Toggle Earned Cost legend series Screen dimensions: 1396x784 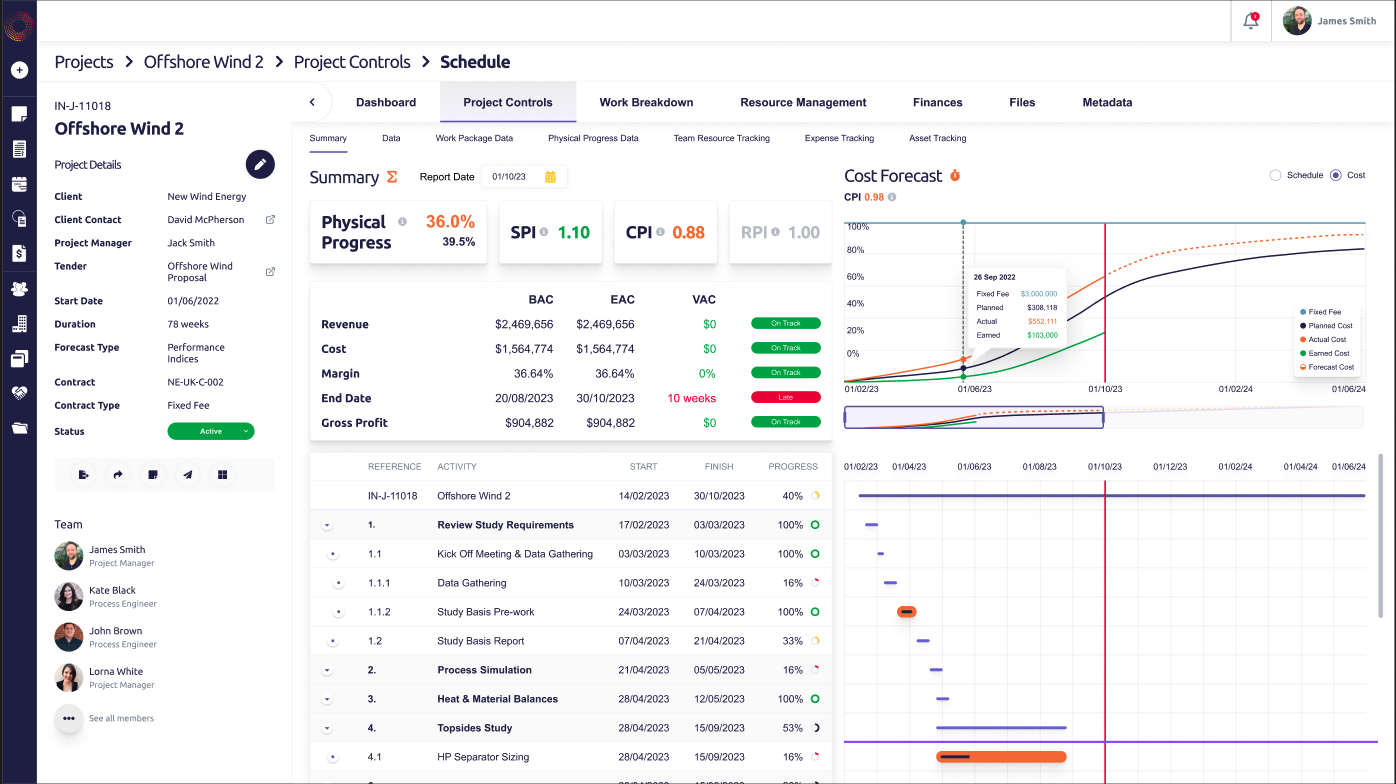1324,353
